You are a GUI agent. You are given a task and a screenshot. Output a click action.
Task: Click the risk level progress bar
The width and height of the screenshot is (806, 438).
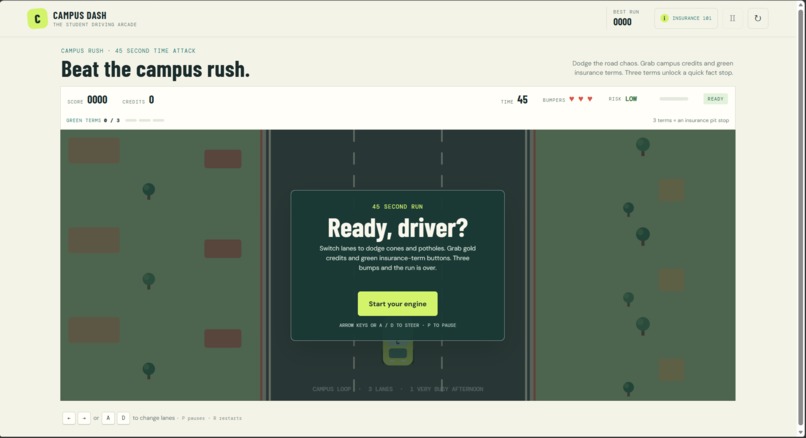[x=673, y=99]
